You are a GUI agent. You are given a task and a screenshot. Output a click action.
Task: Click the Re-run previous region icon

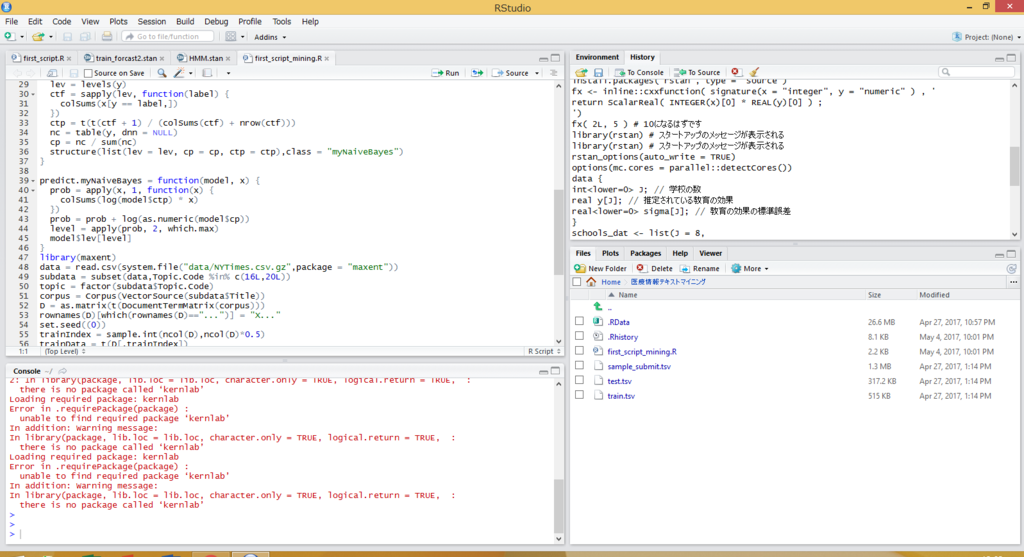(477, 73)
